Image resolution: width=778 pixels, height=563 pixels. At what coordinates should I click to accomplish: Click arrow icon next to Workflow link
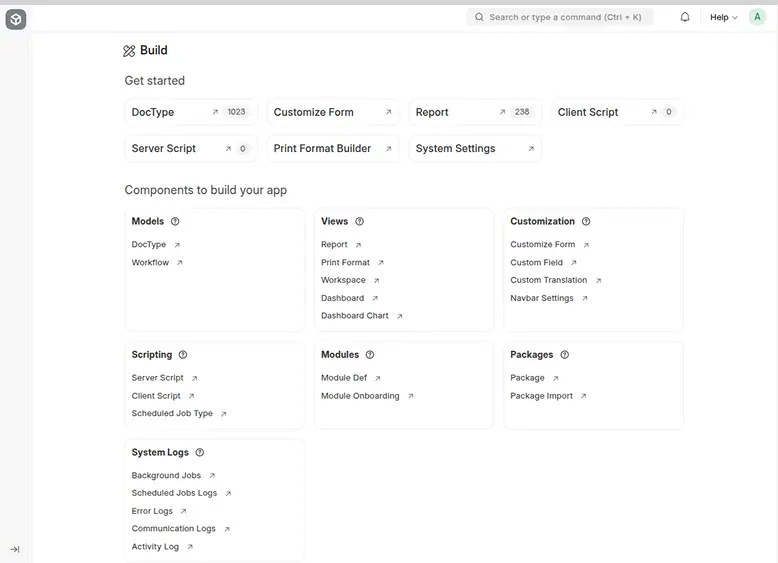180,263
